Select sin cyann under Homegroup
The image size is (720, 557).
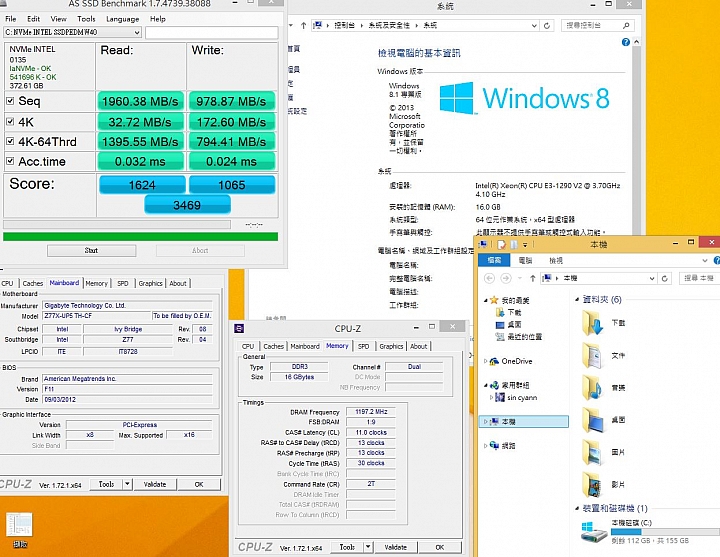[x=516, y=398]
